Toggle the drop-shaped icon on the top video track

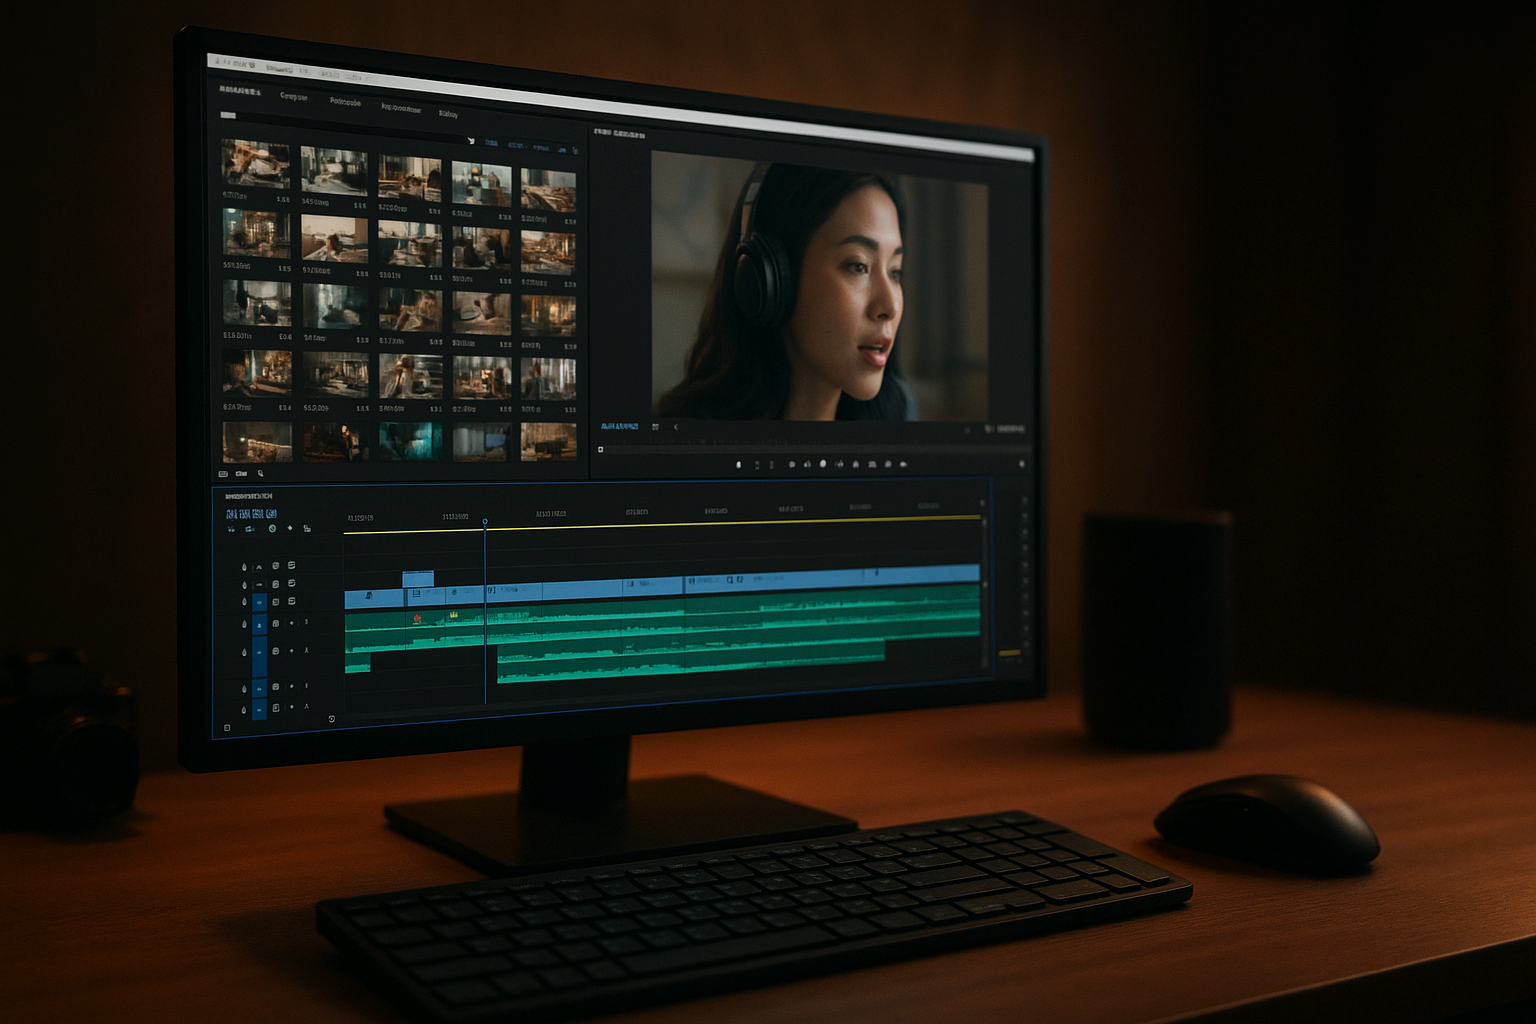pyautogui.click(x=244, y=567)
